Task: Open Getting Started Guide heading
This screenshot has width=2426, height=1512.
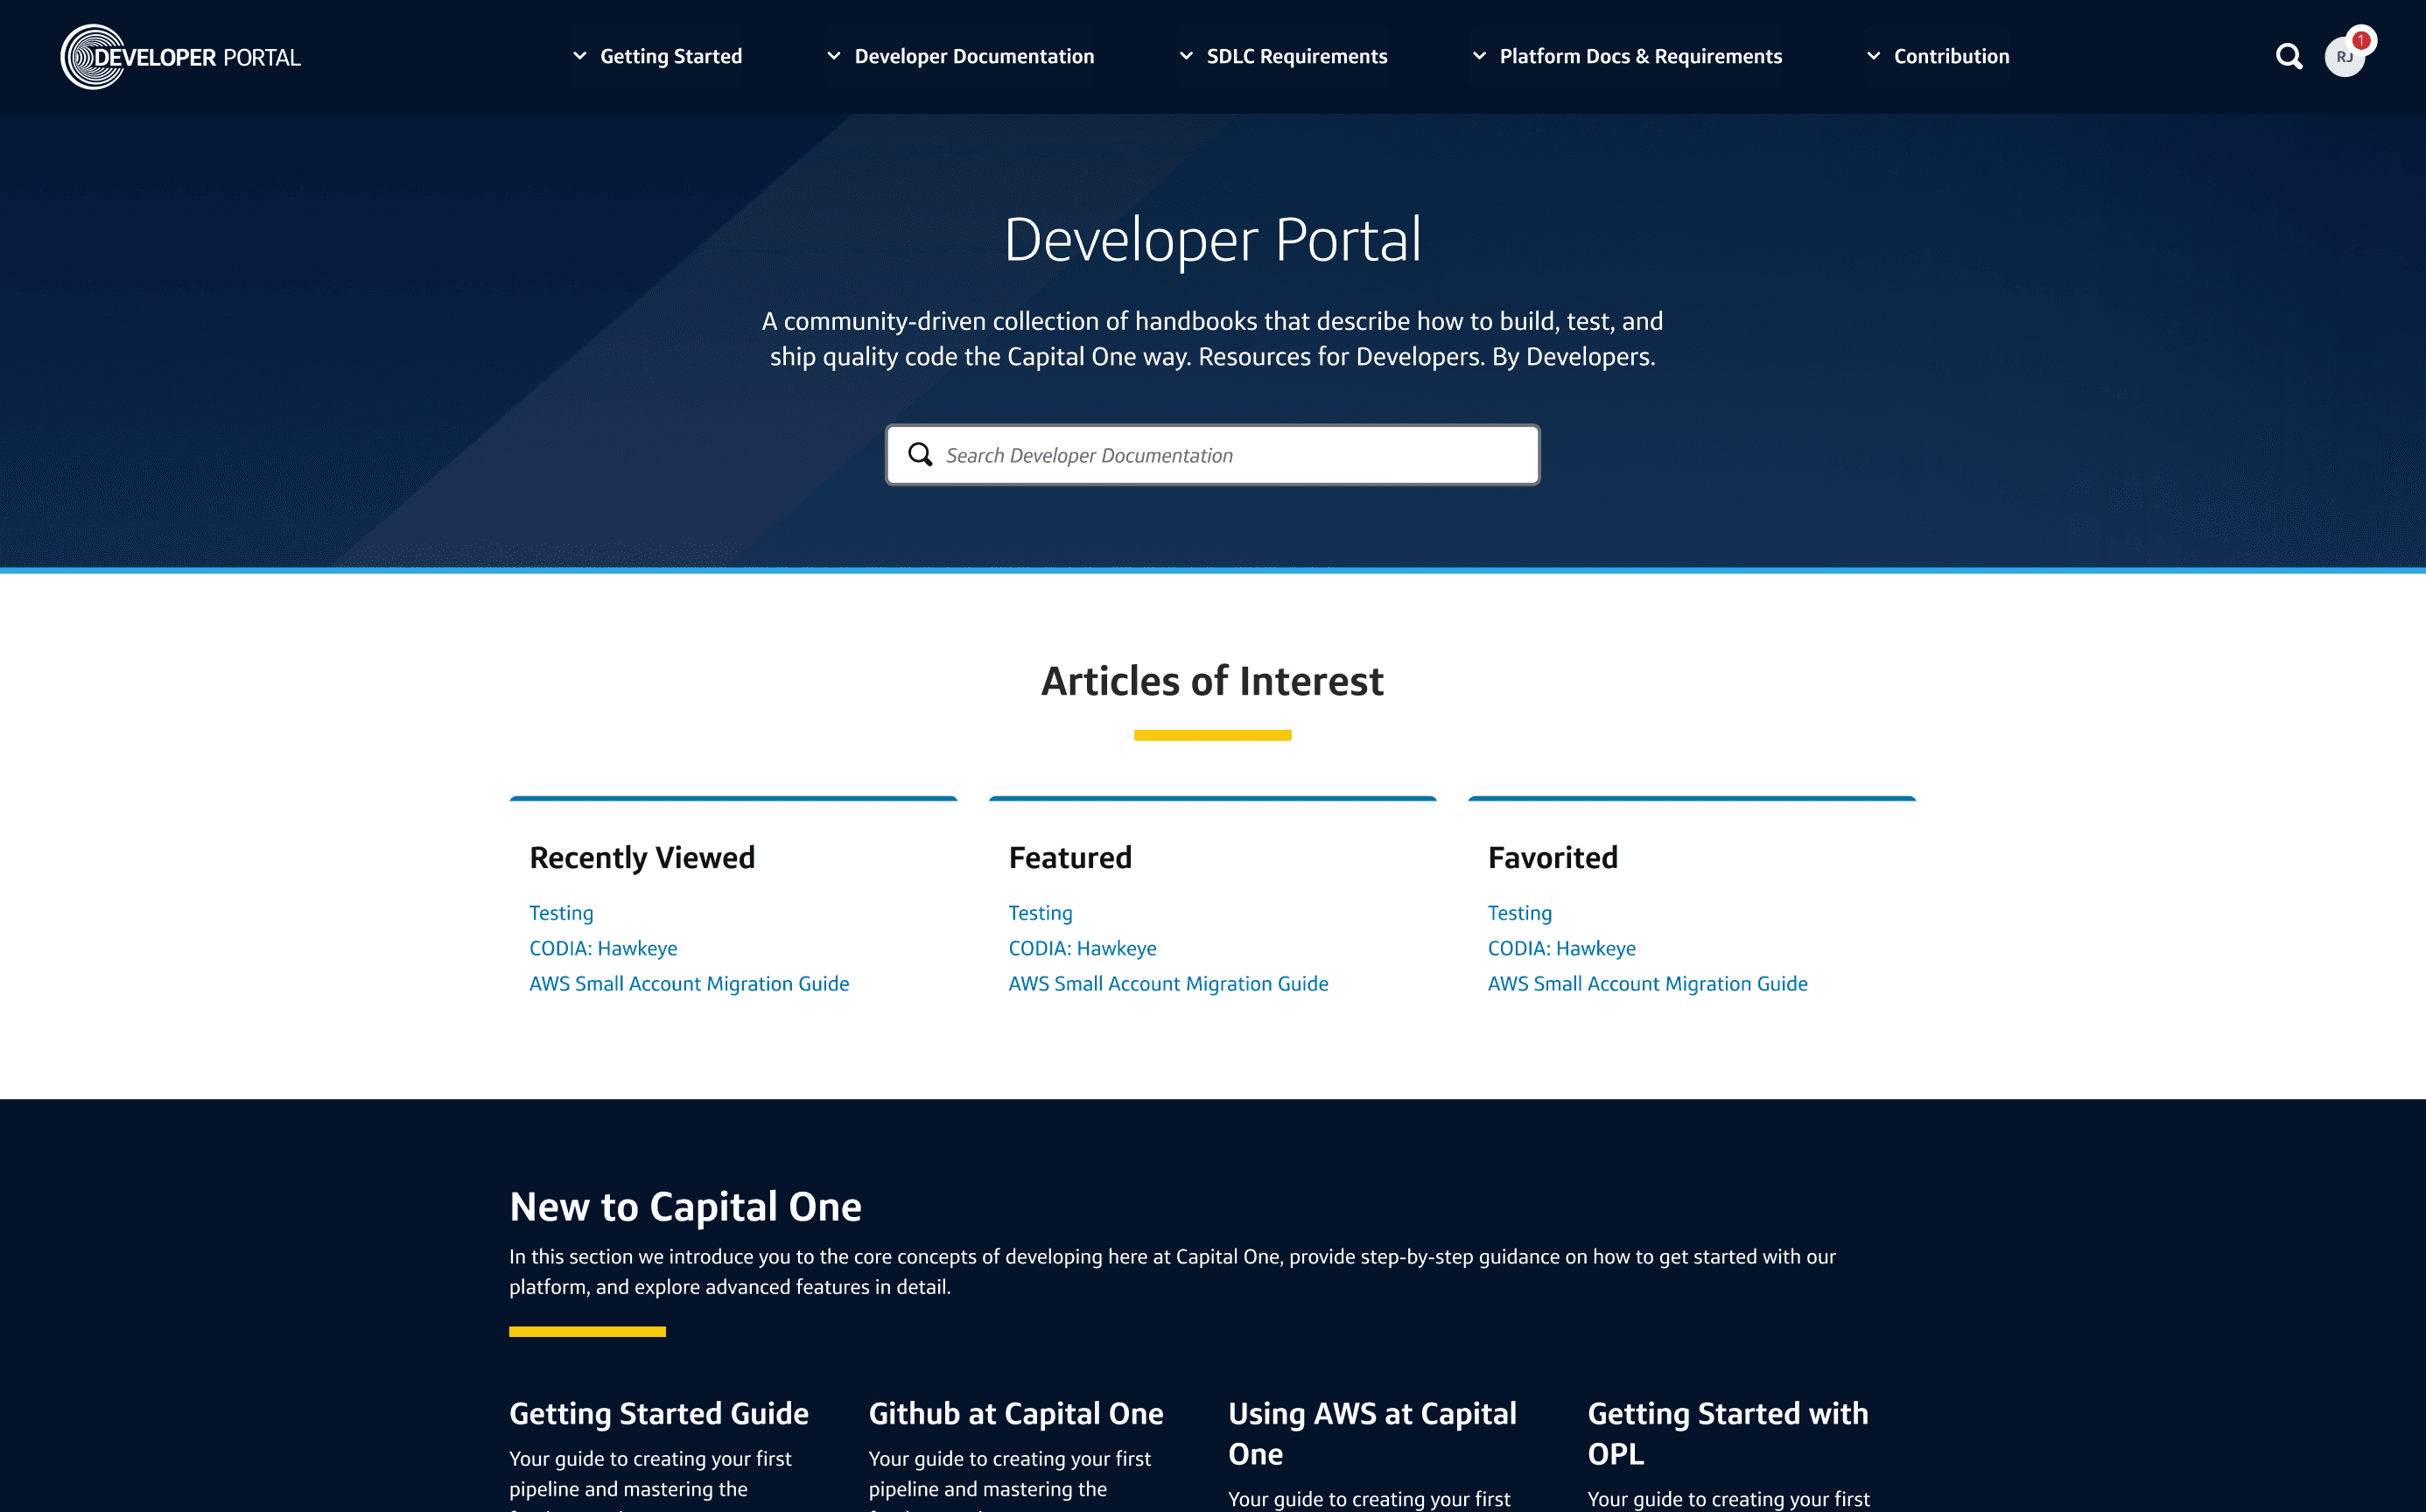Action: coord(659,1414)
